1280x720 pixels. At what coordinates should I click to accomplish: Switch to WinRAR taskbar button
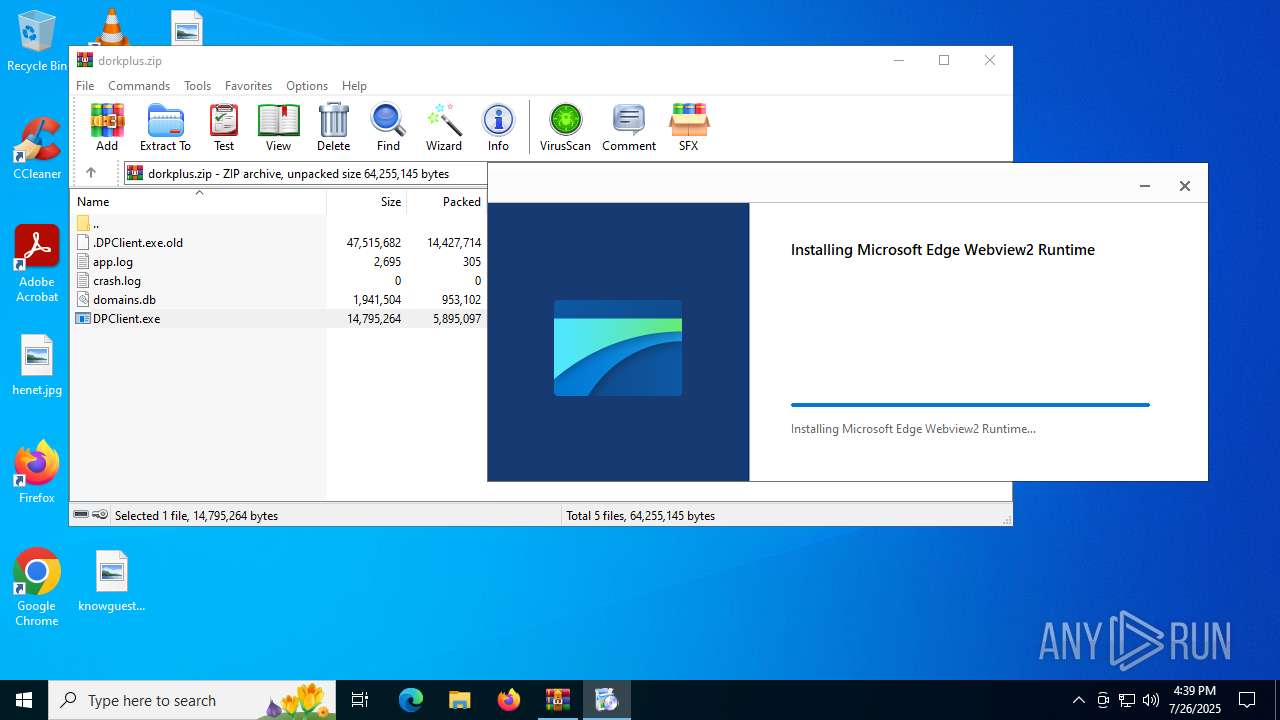(557, 700)
